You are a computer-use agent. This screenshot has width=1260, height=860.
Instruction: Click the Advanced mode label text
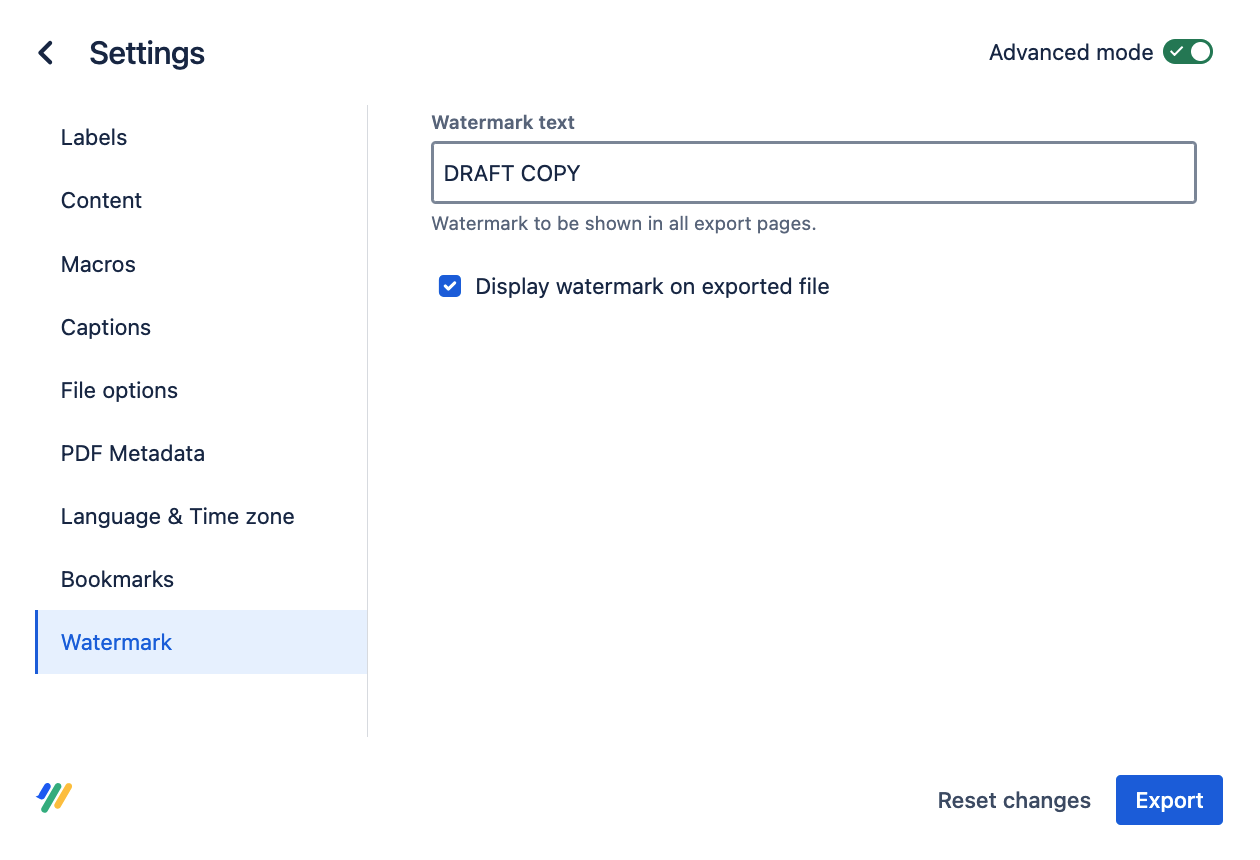(1070, 53)
